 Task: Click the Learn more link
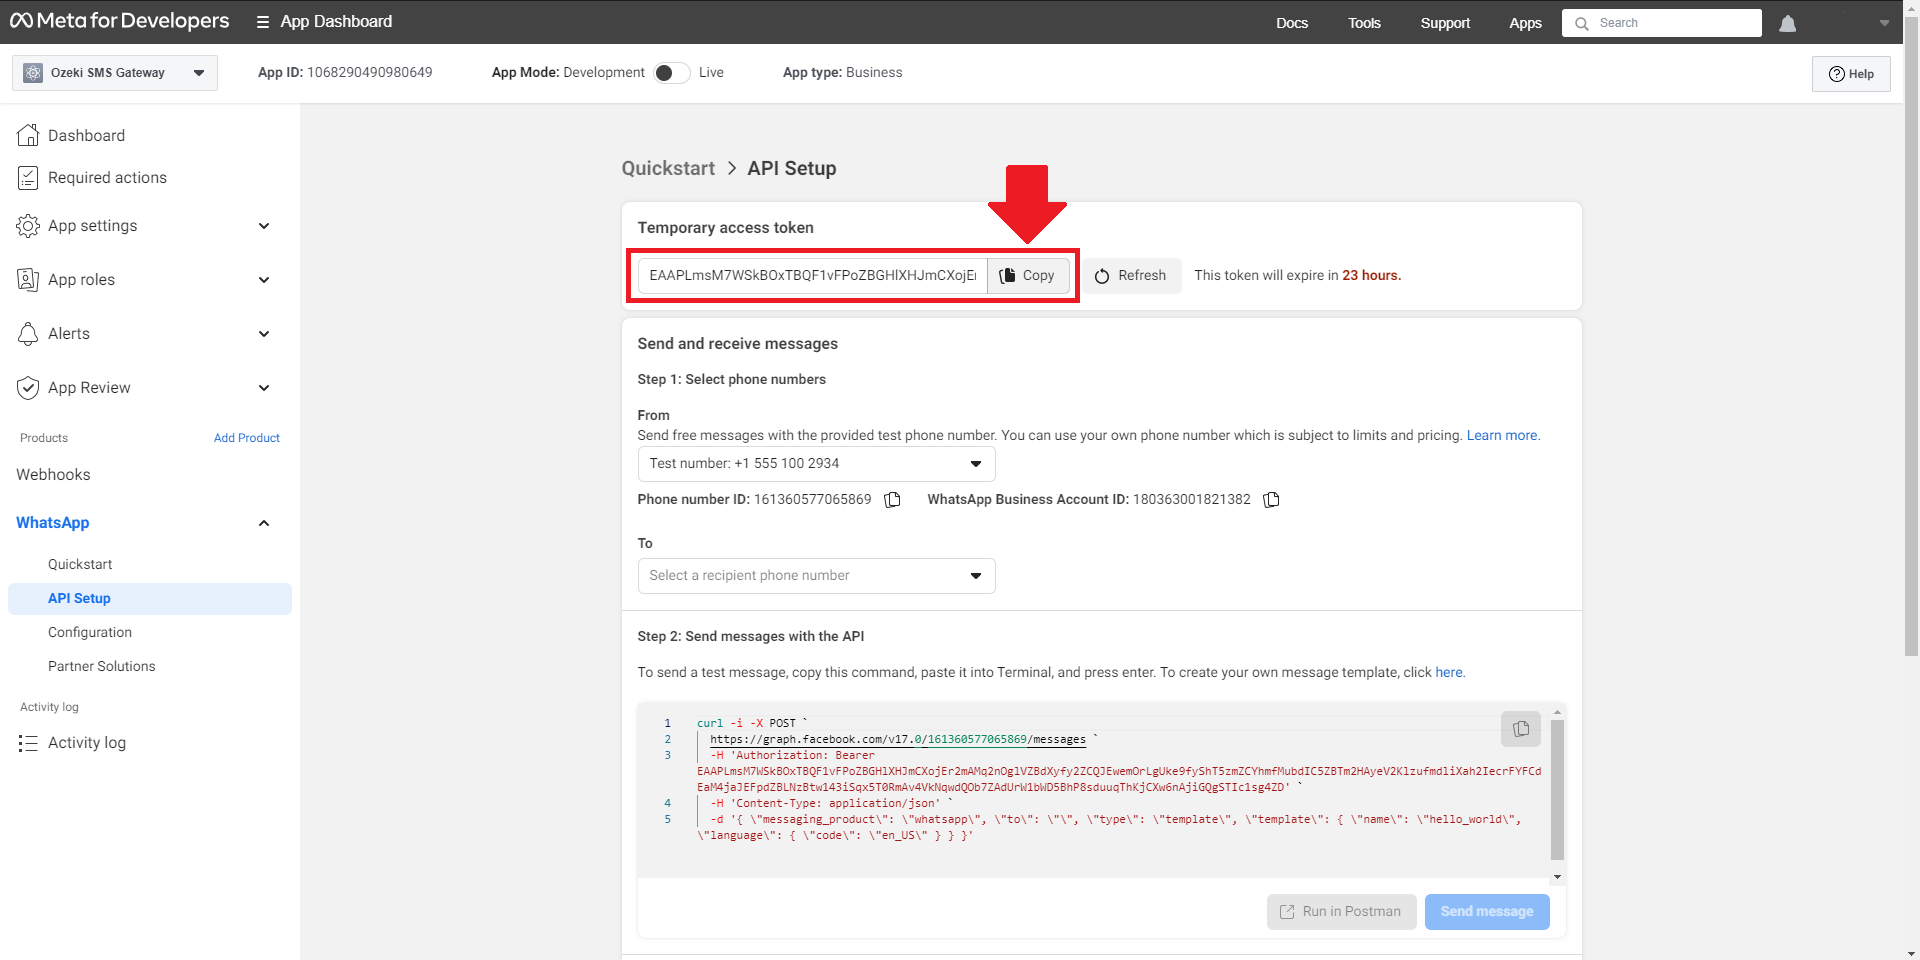click(x=1502, y=435)
